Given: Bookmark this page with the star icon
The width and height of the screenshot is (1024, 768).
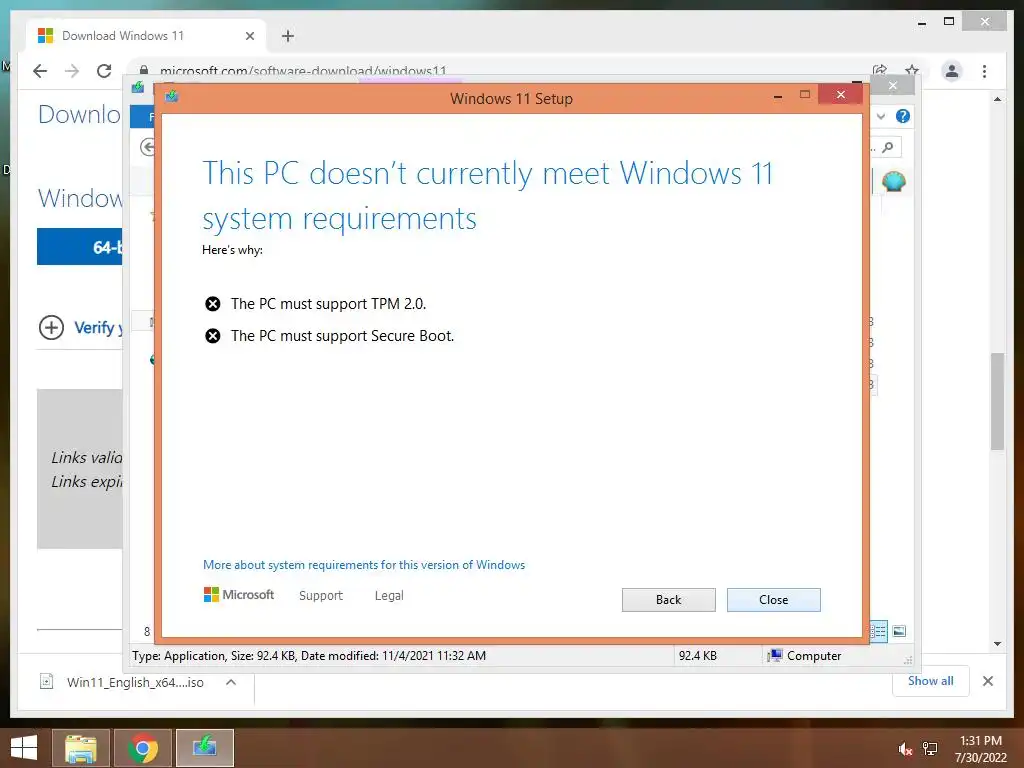Looking at the screenshot, I should pyautogui.click(x=912, y=70).
